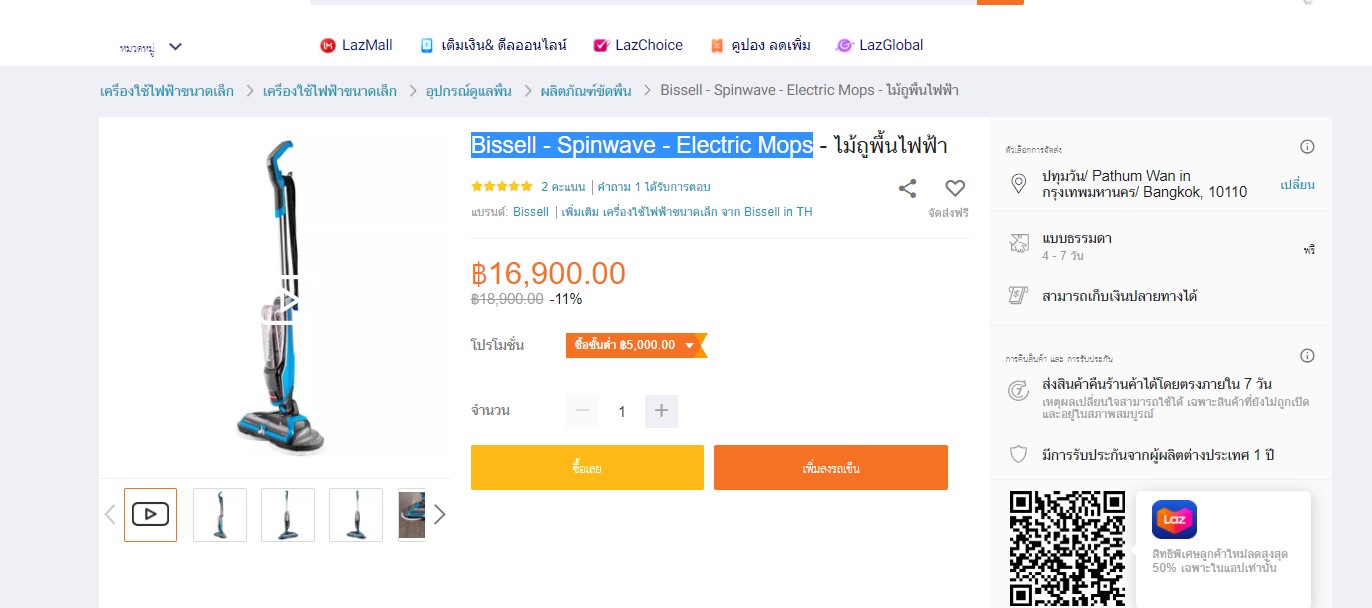Click the Bissell brand link
Viewport: 1372px width, 608px height.
pyautogui.click(x=530, y=212)
